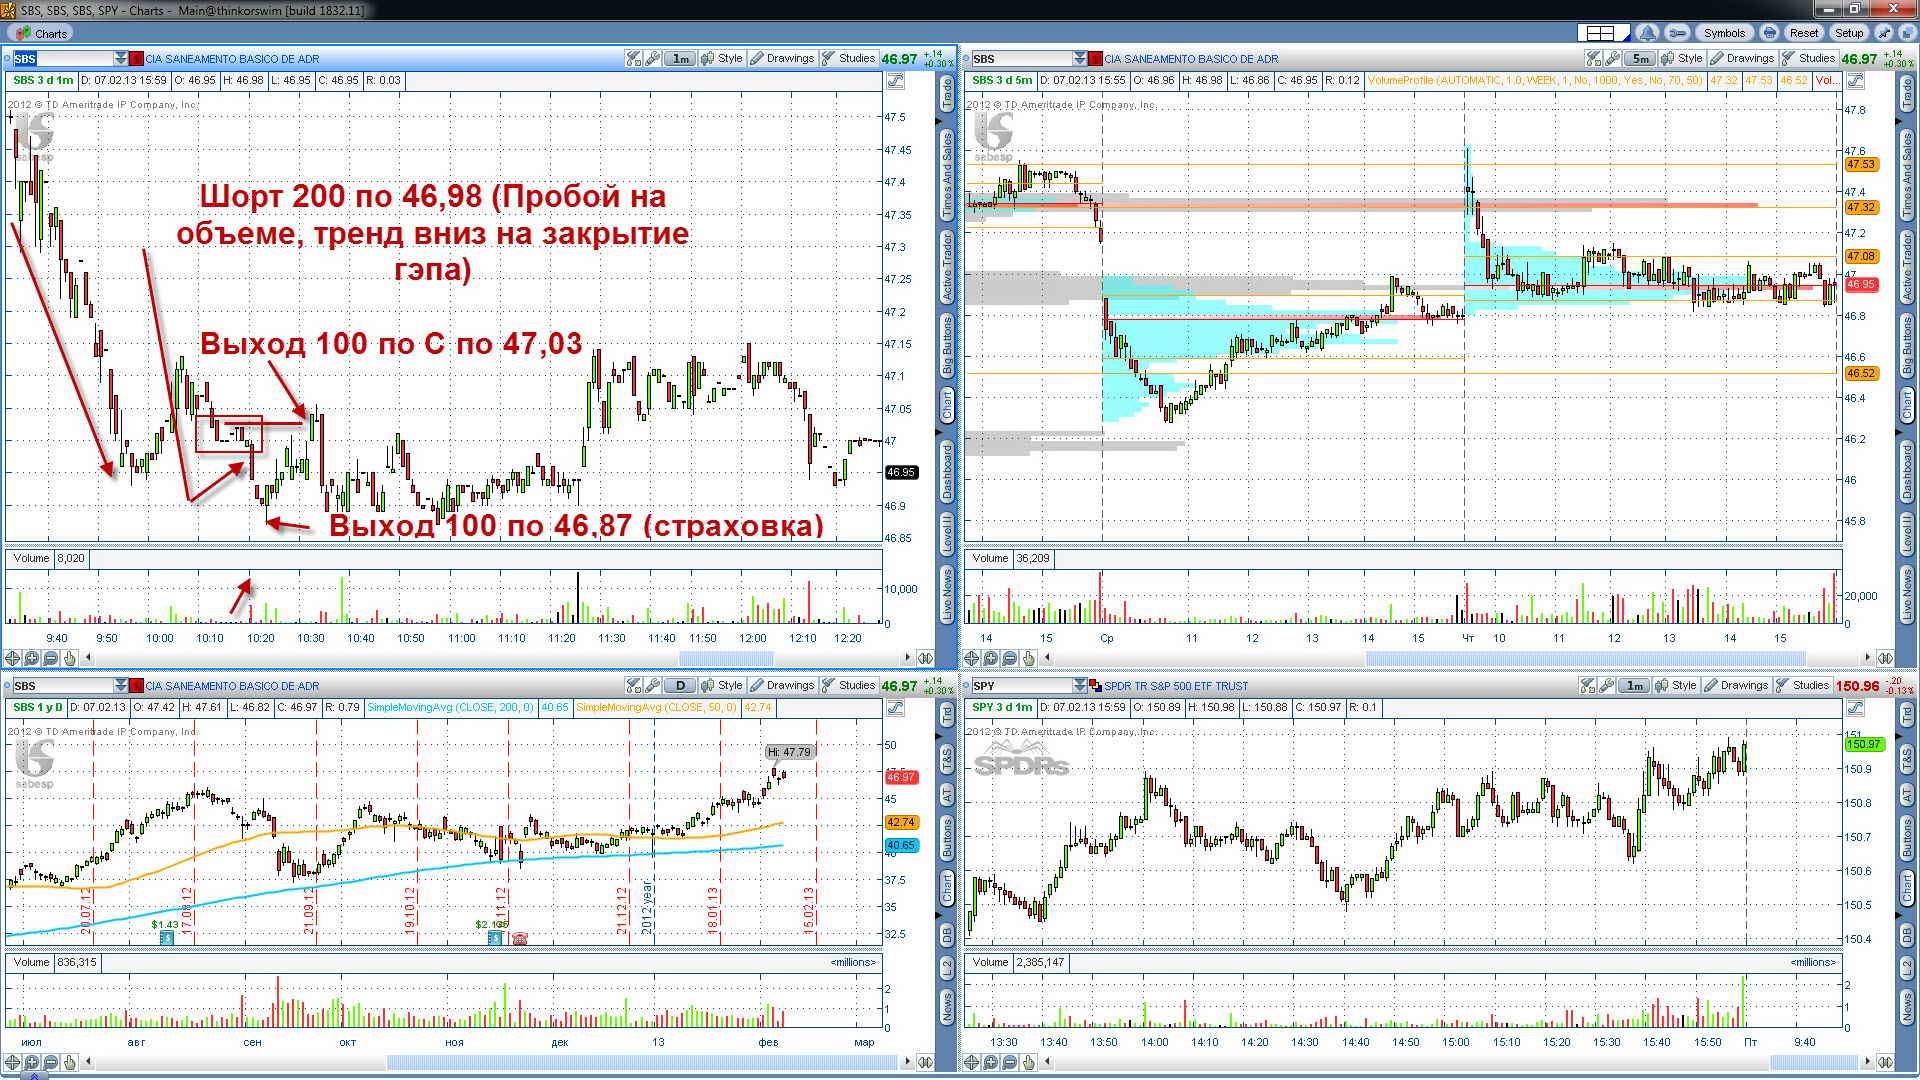Open Style menu in bottom-left daily chart
The image size is (1920, 1080).
point(722,686)
